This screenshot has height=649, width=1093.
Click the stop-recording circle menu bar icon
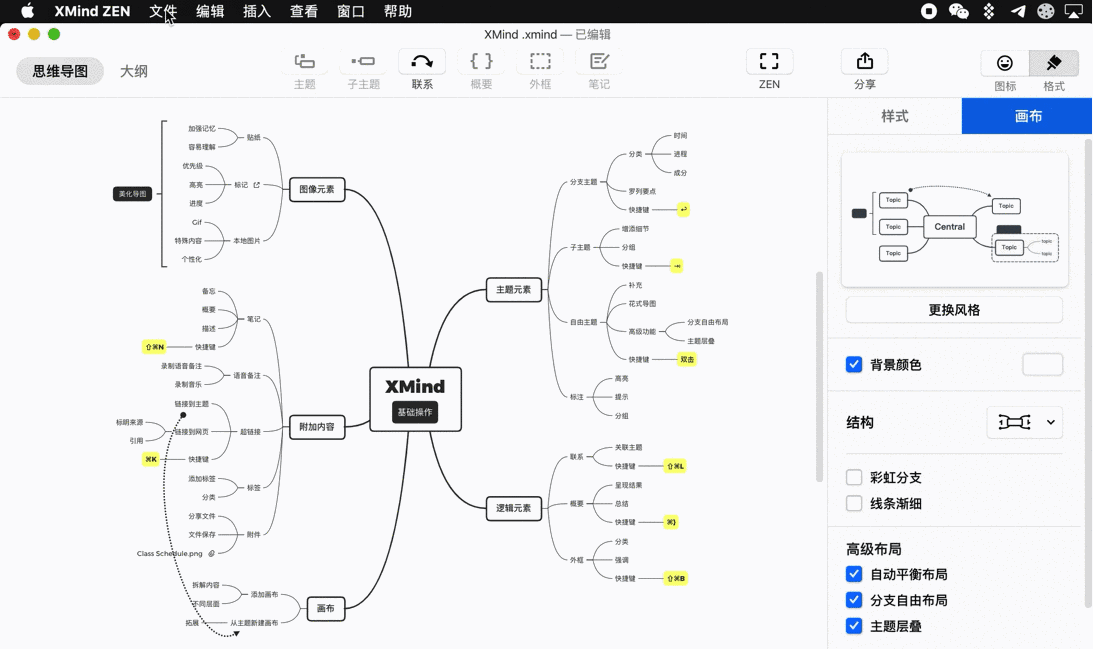pyautogui.click(x=928, y=11)
